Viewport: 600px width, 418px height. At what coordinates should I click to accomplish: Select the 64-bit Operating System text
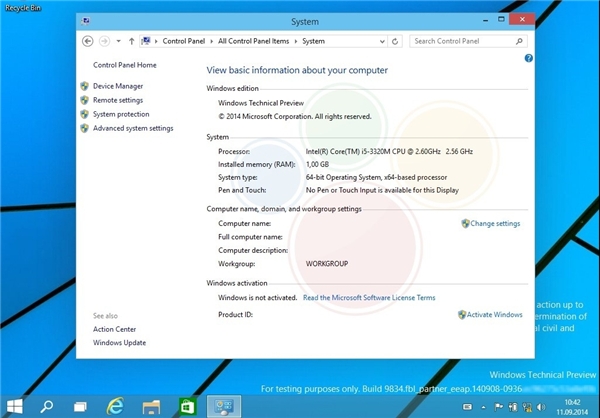tap(376, 178)
